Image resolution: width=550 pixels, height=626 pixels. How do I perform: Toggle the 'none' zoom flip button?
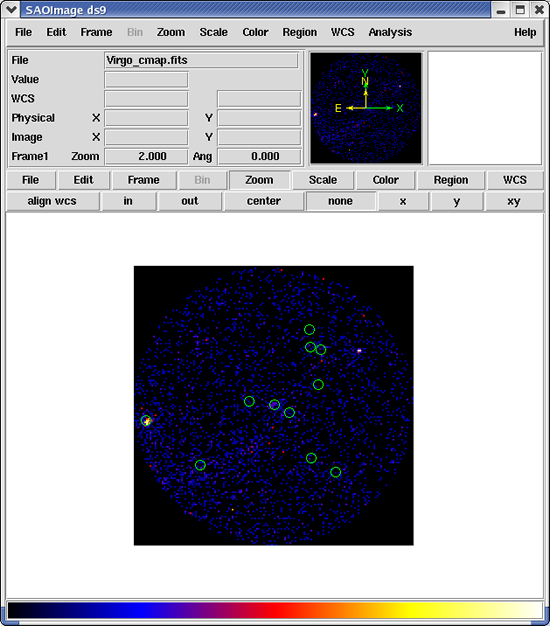pyautogui.click(x=340, y=201)
